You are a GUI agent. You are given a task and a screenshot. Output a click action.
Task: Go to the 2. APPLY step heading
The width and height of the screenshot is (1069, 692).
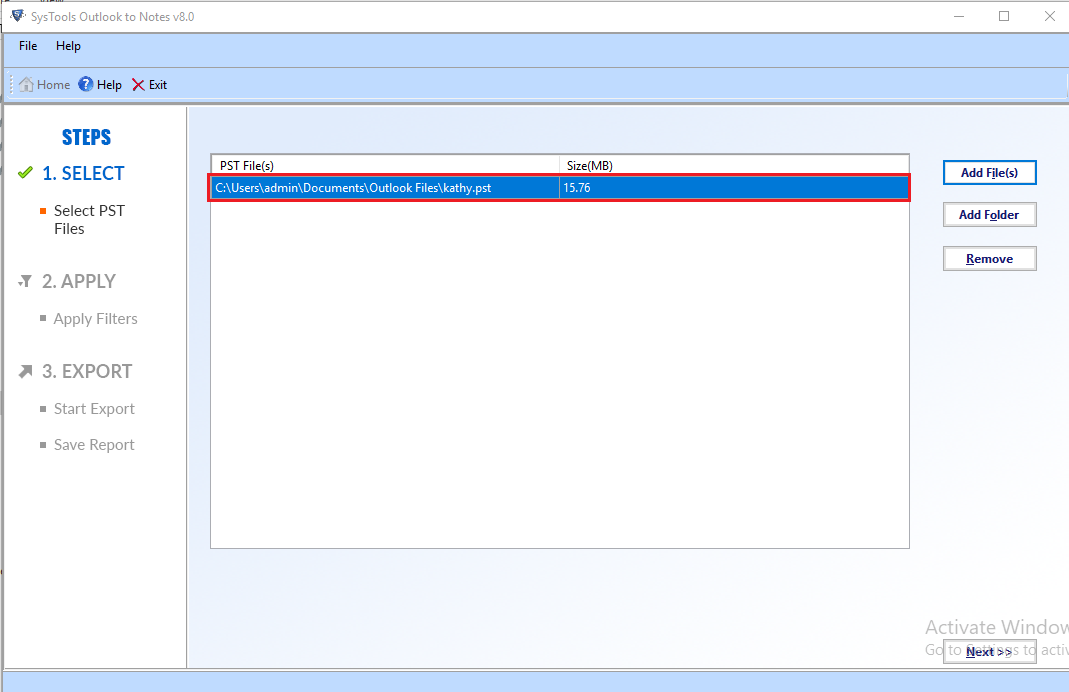tap(79, 281)
